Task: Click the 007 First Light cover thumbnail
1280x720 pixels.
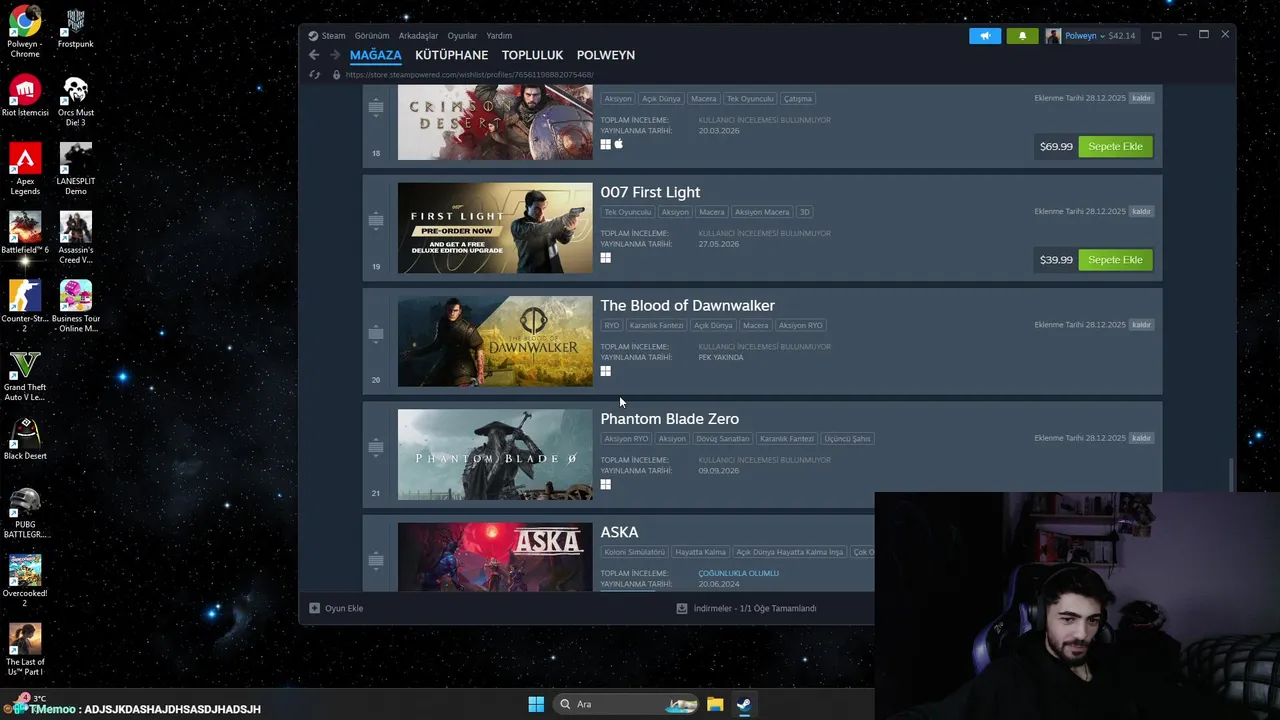Action: point(495,228)
